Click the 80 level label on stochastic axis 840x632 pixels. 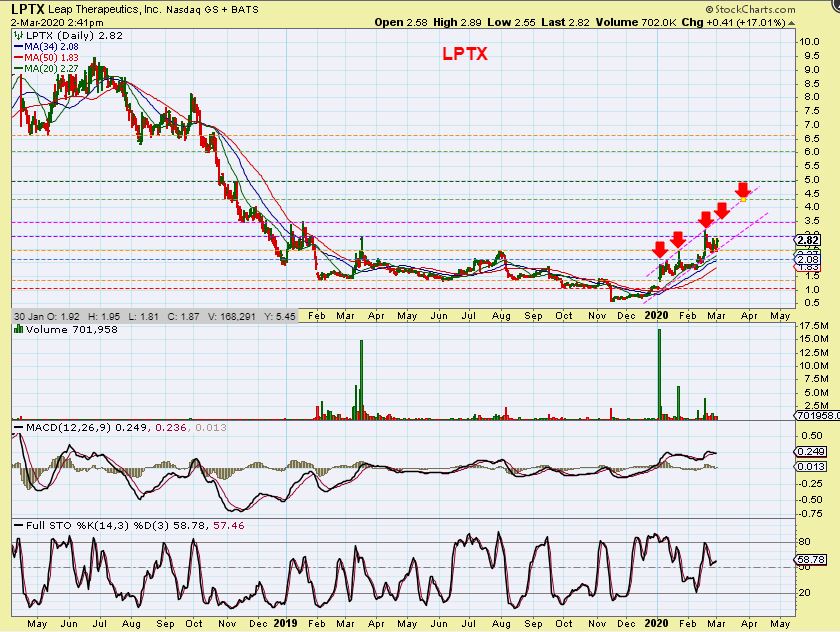click(804, 542)
